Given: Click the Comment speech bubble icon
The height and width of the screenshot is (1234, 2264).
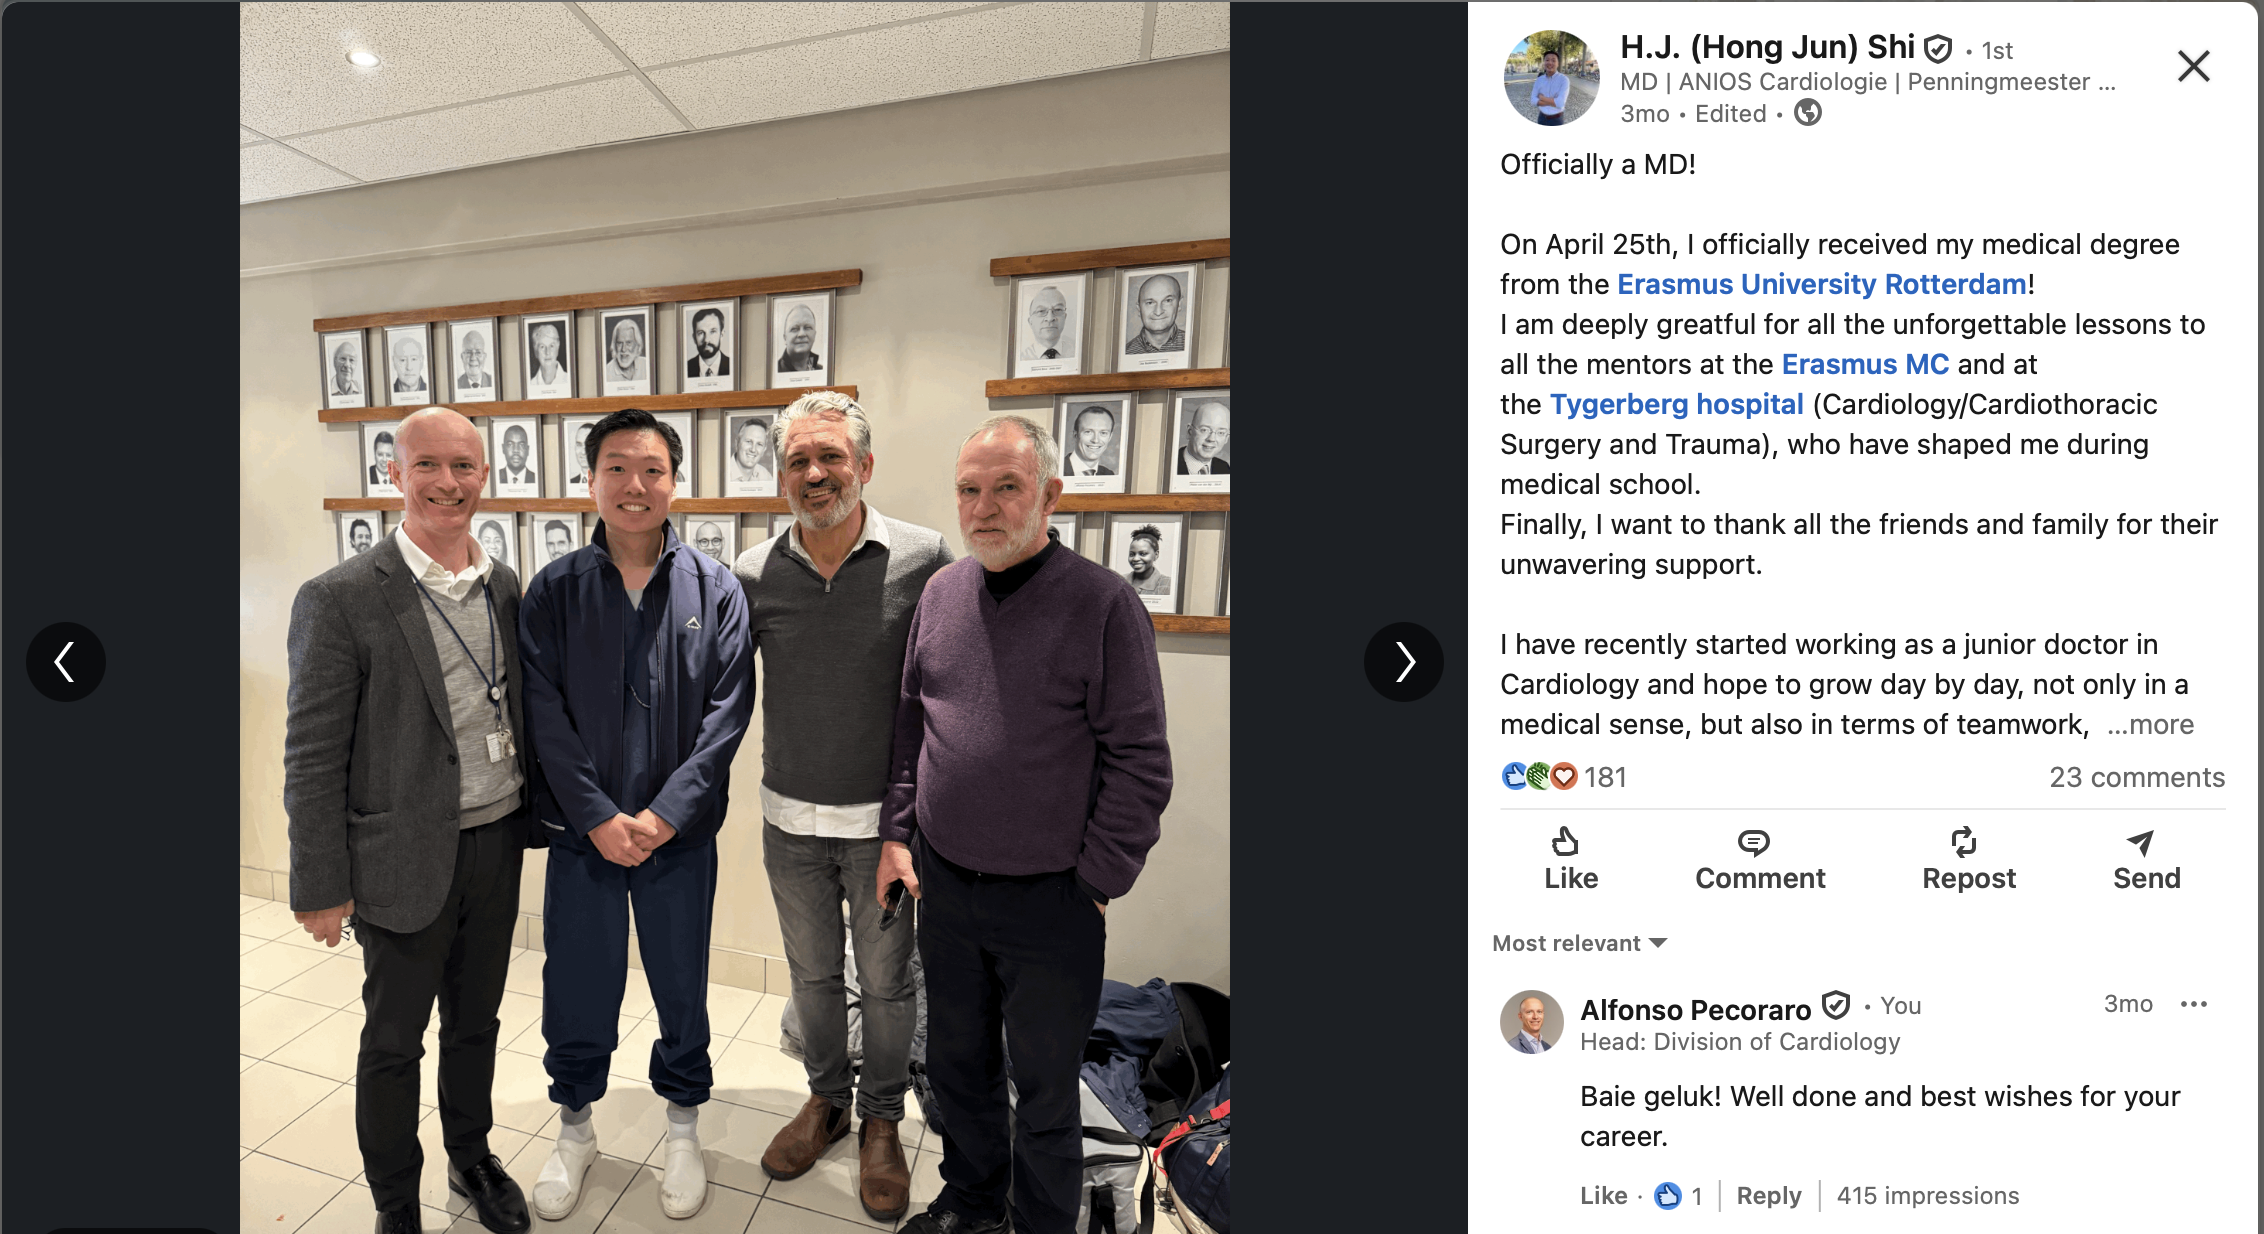Looking at the screenshot, I should click(1753, 842).
